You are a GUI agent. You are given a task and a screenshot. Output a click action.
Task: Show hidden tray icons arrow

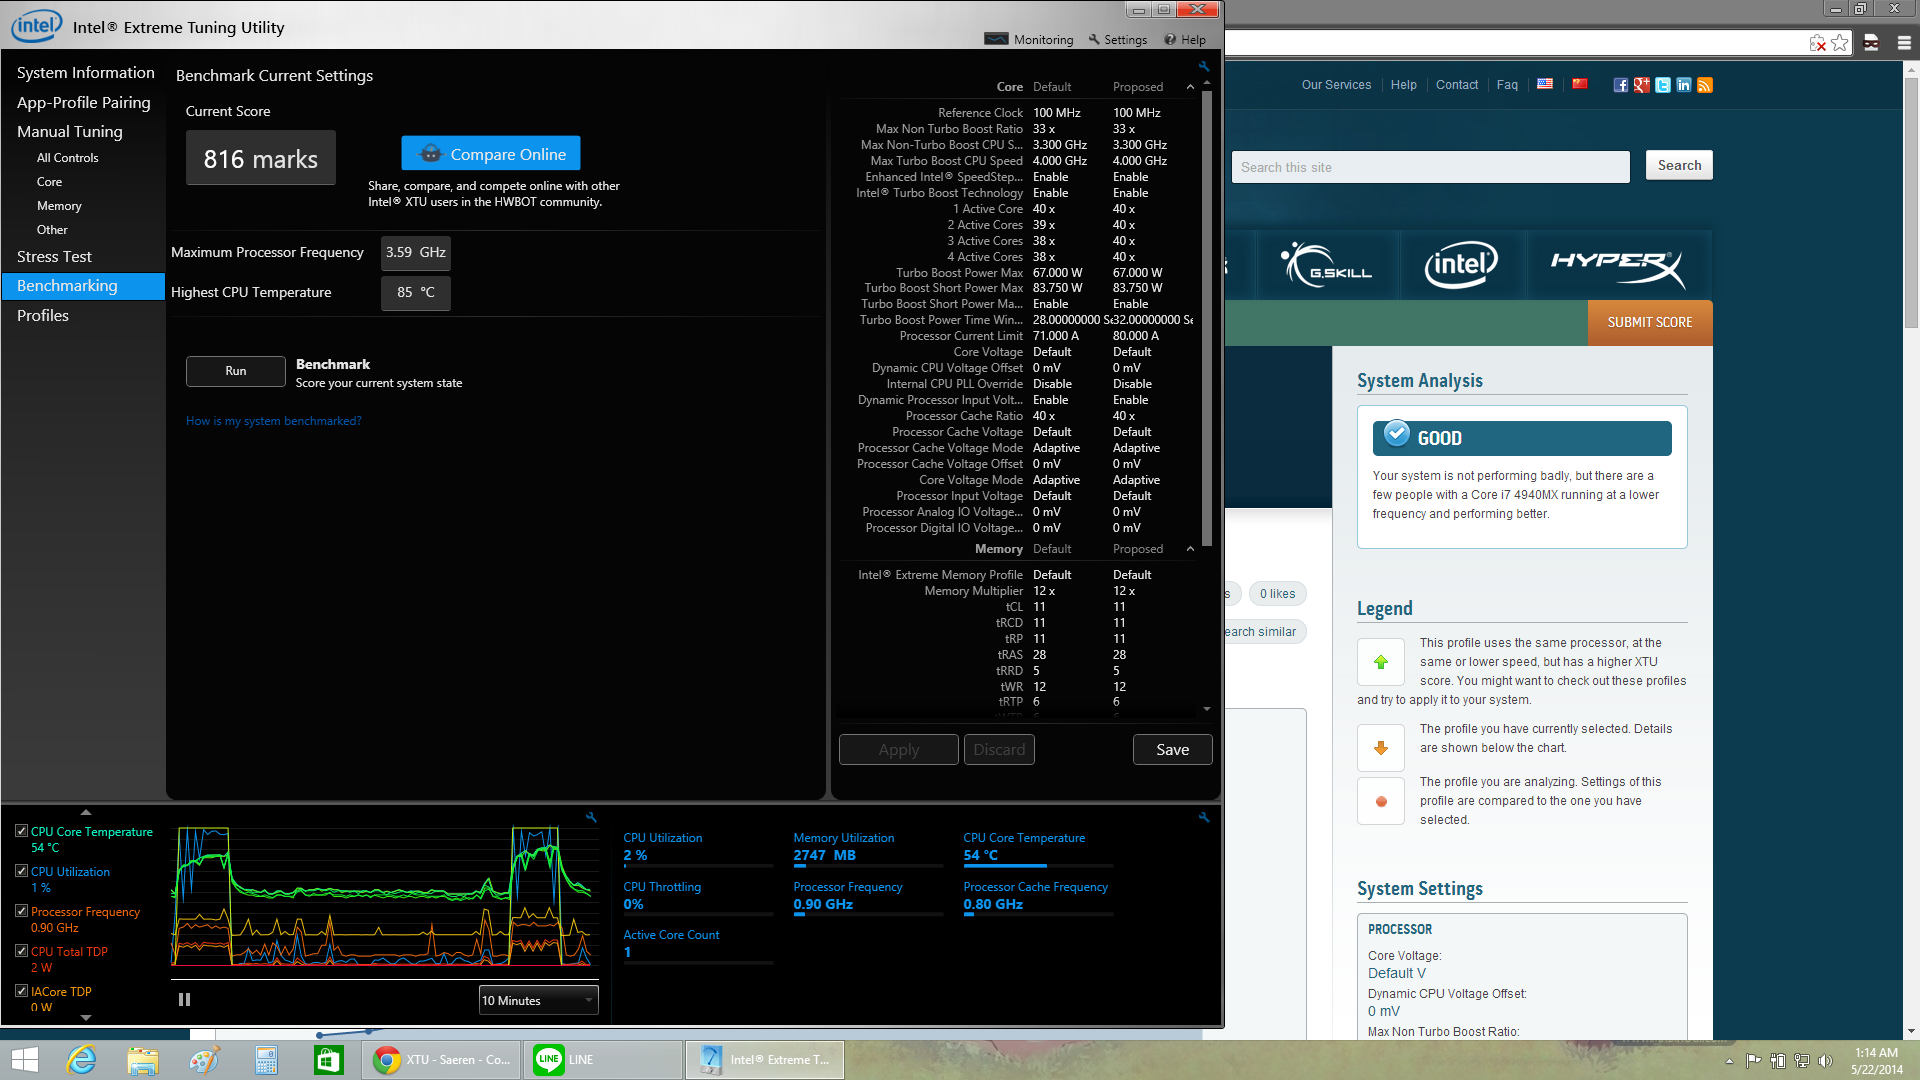click(x=1729, y=1061)
